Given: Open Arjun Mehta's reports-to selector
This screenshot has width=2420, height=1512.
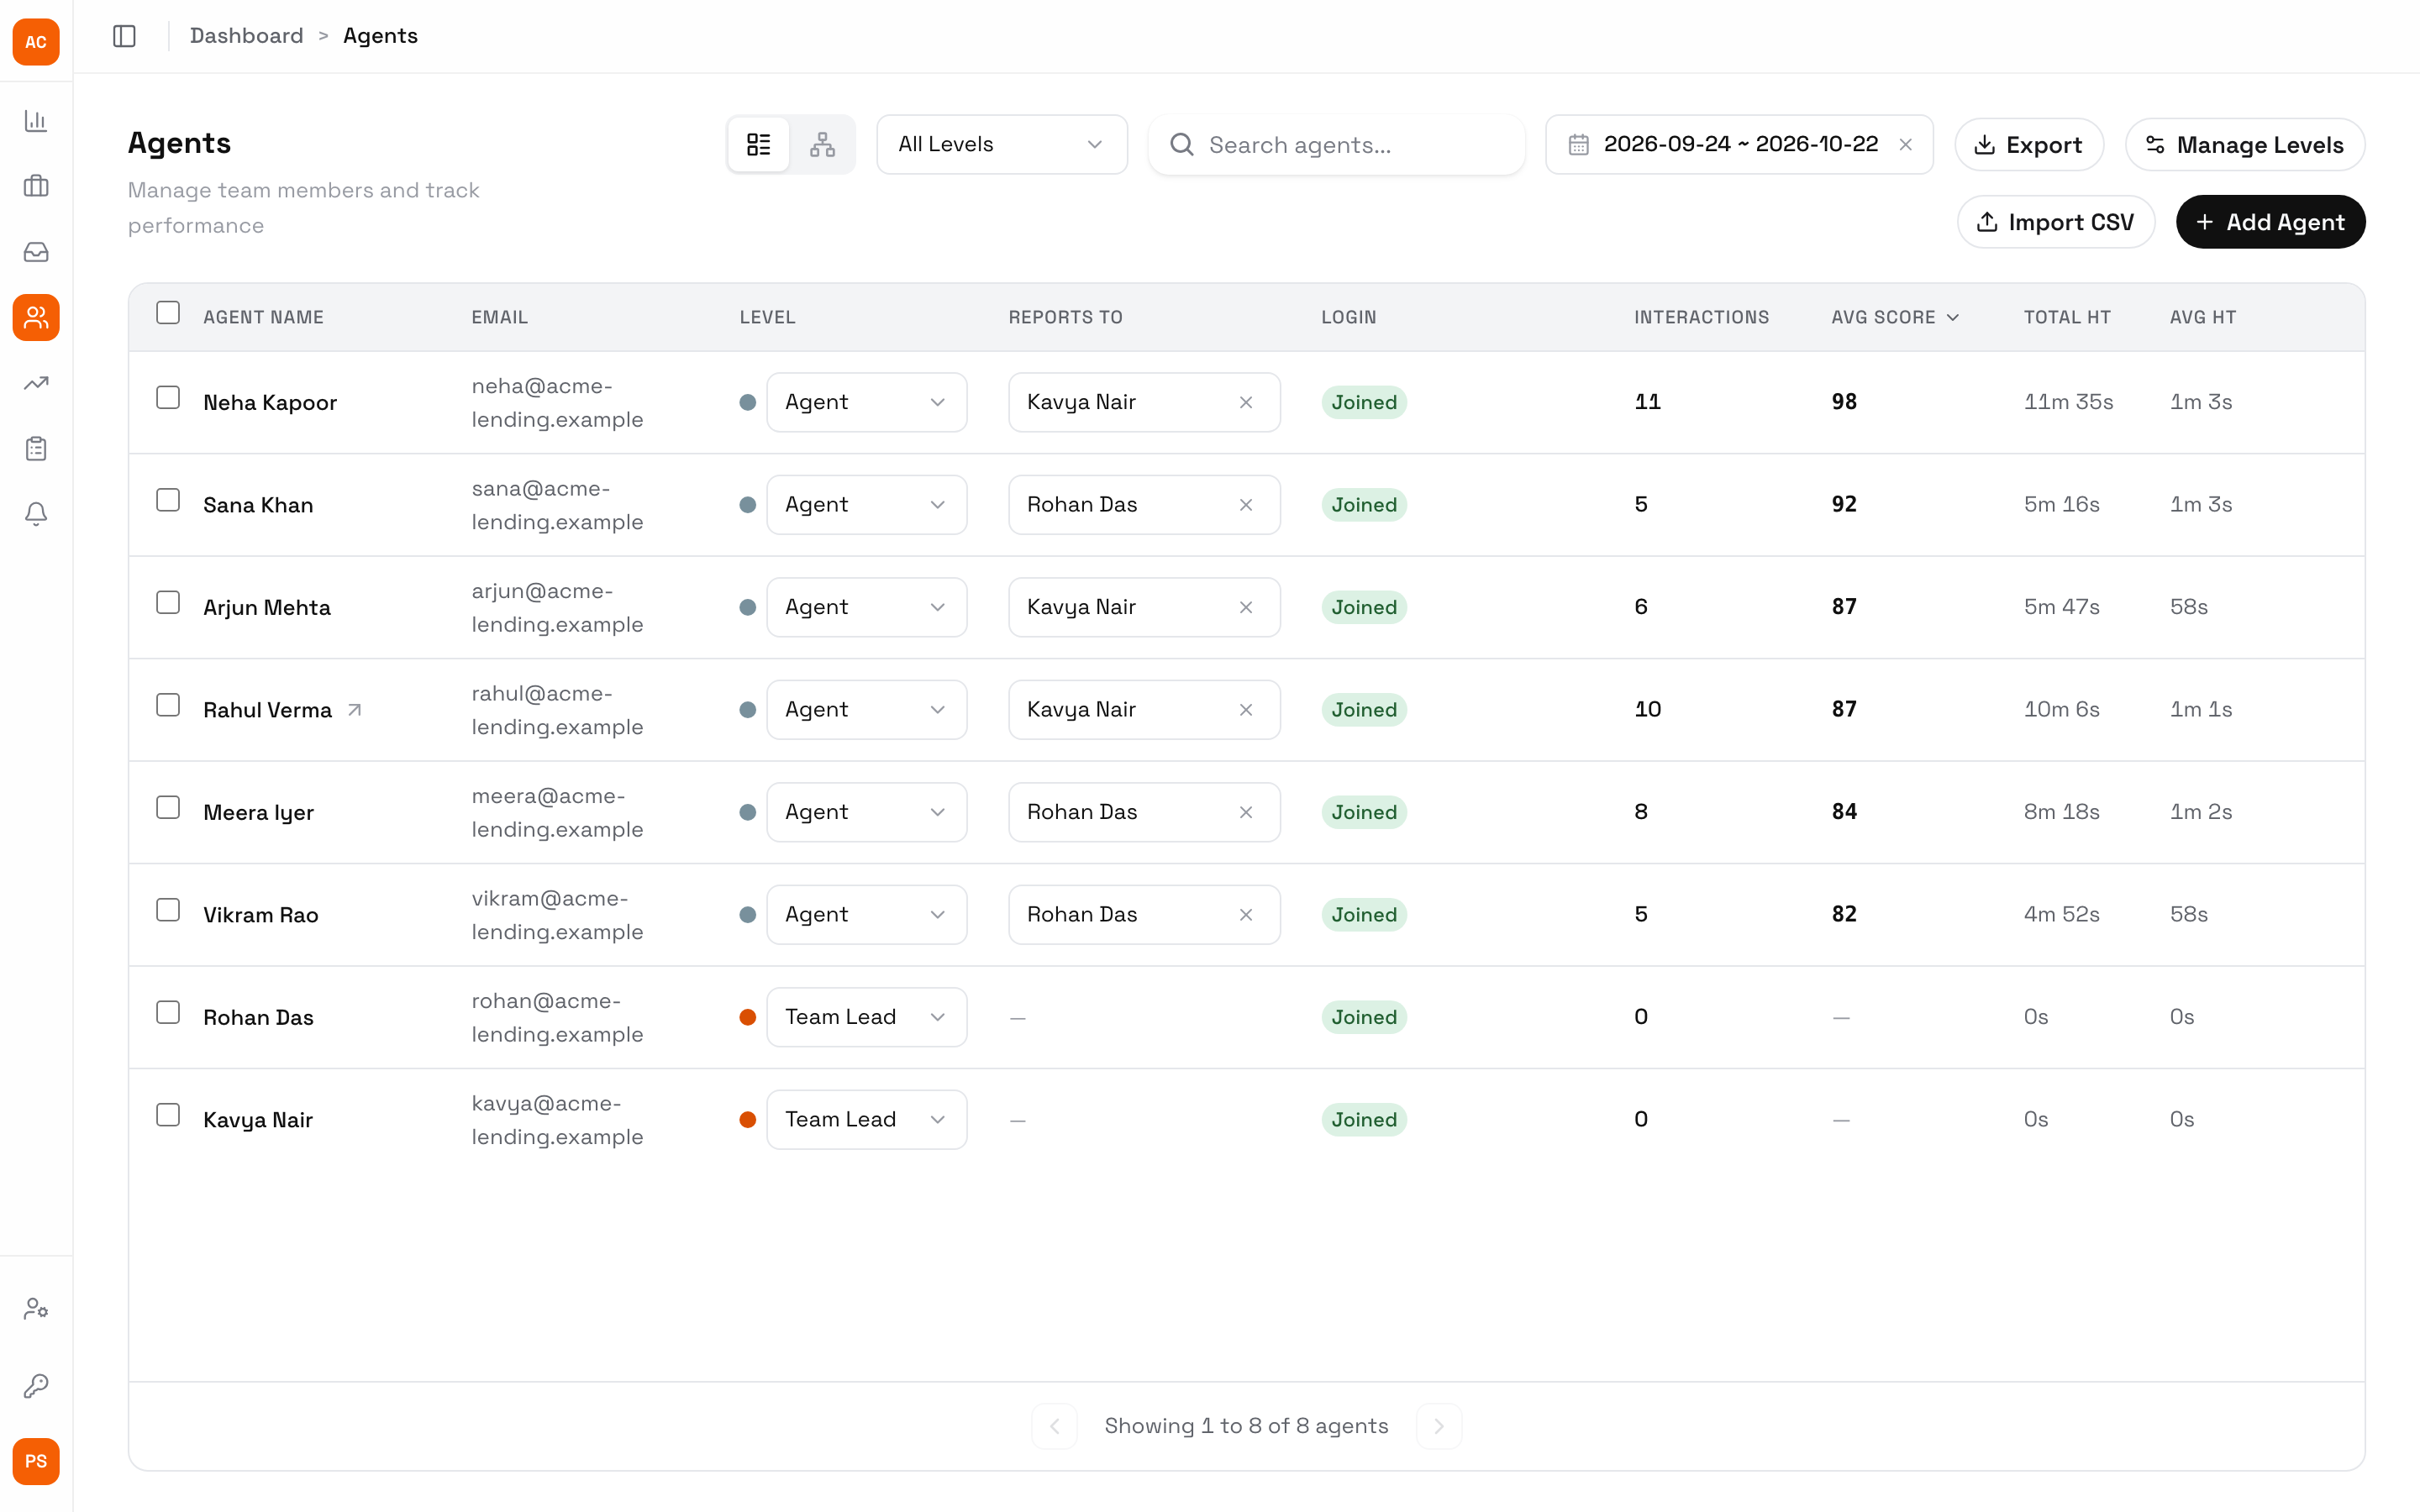Looking at the screenshot, I should (x=1144, y=607).
